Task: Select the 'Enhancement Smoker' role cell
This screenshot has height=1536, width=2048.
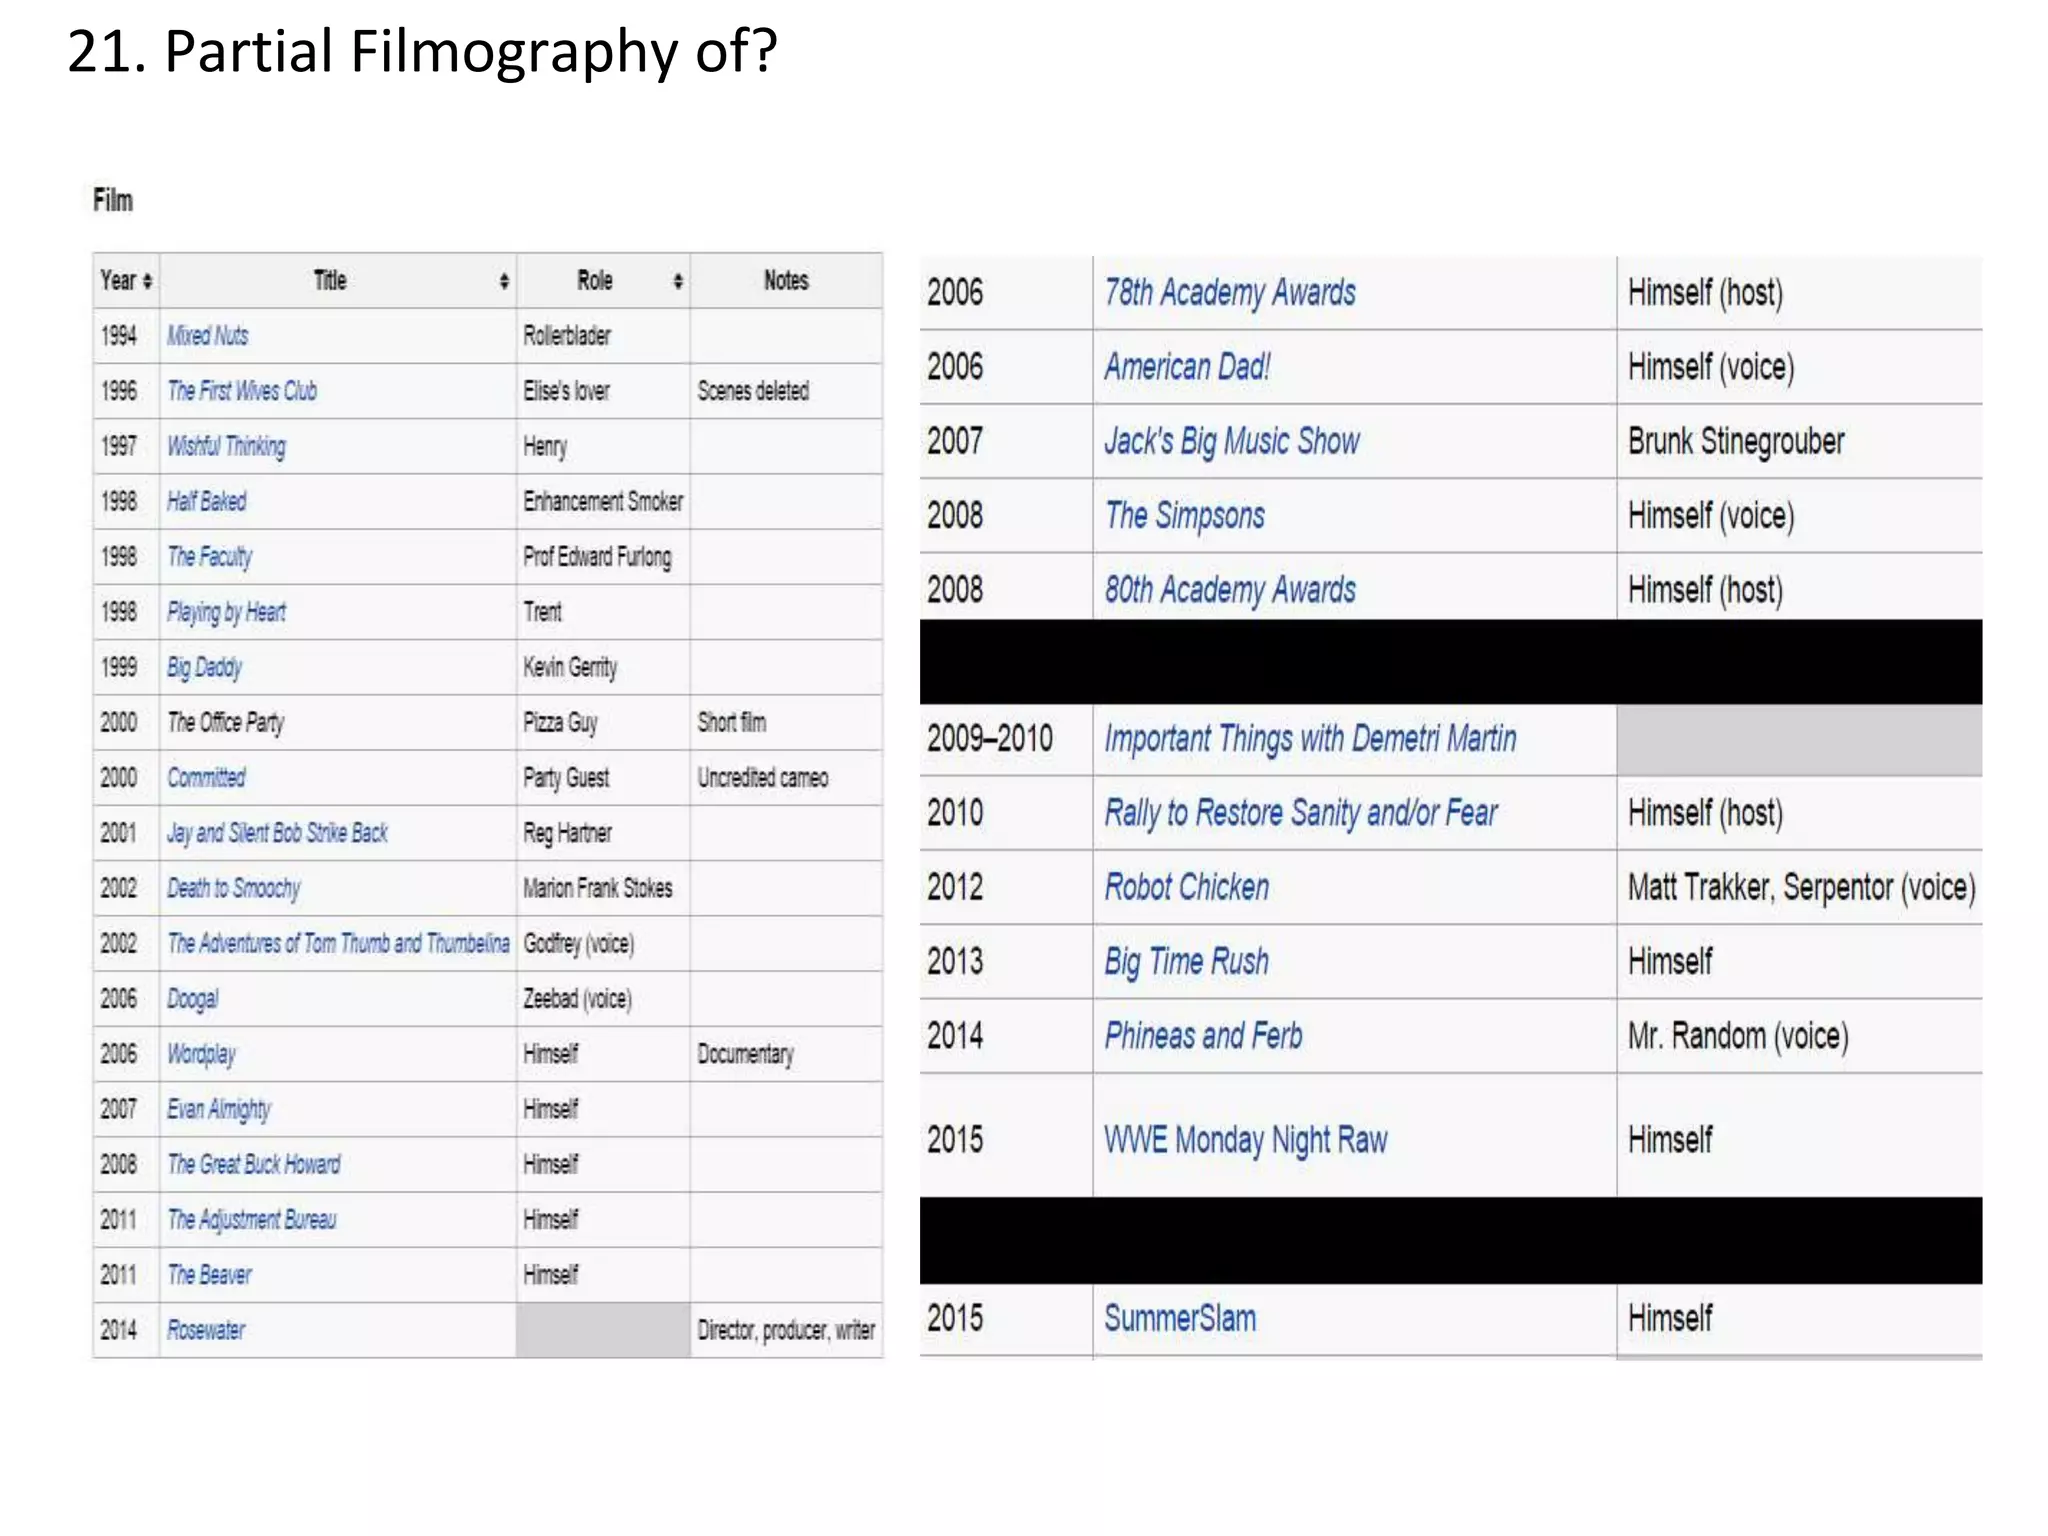Action: tap(603, 501)
